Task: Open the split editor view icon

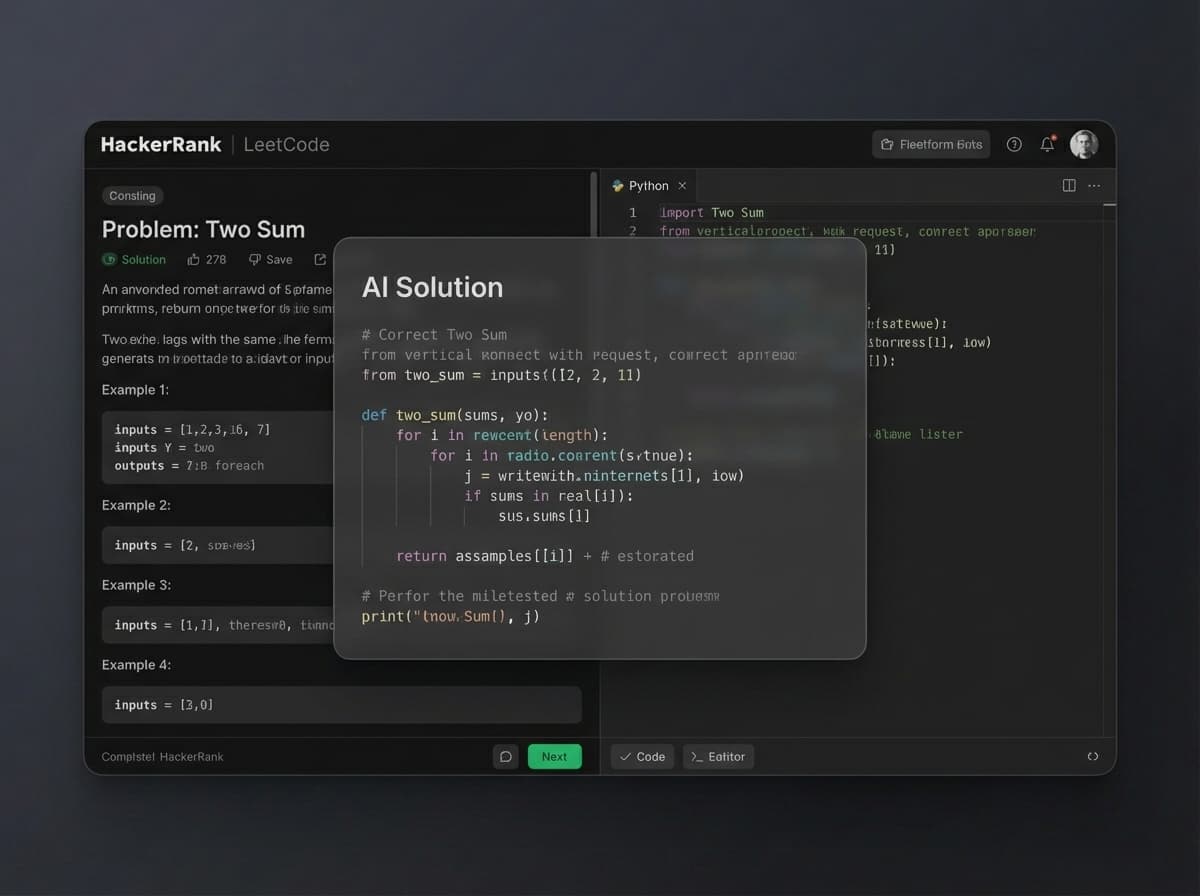Action: 1069,185
